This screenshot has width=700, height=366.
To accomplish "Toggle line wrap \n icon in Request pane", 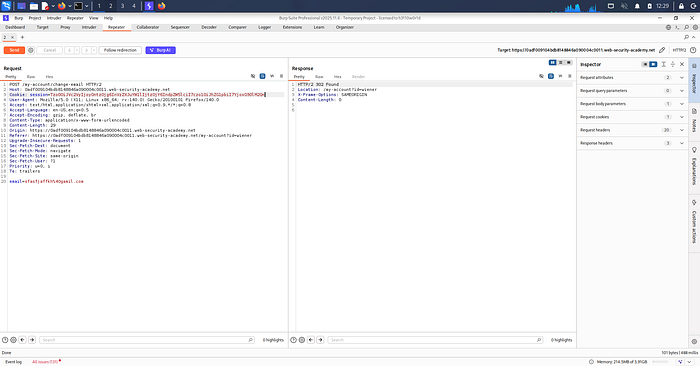I will tap(272, 76).
